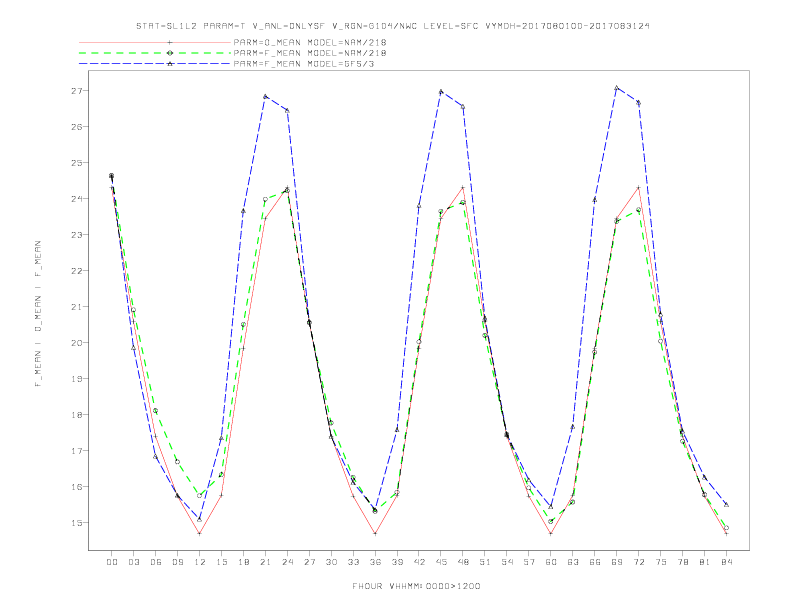Click x-axis tick label 84

click(x=727, y=562)
